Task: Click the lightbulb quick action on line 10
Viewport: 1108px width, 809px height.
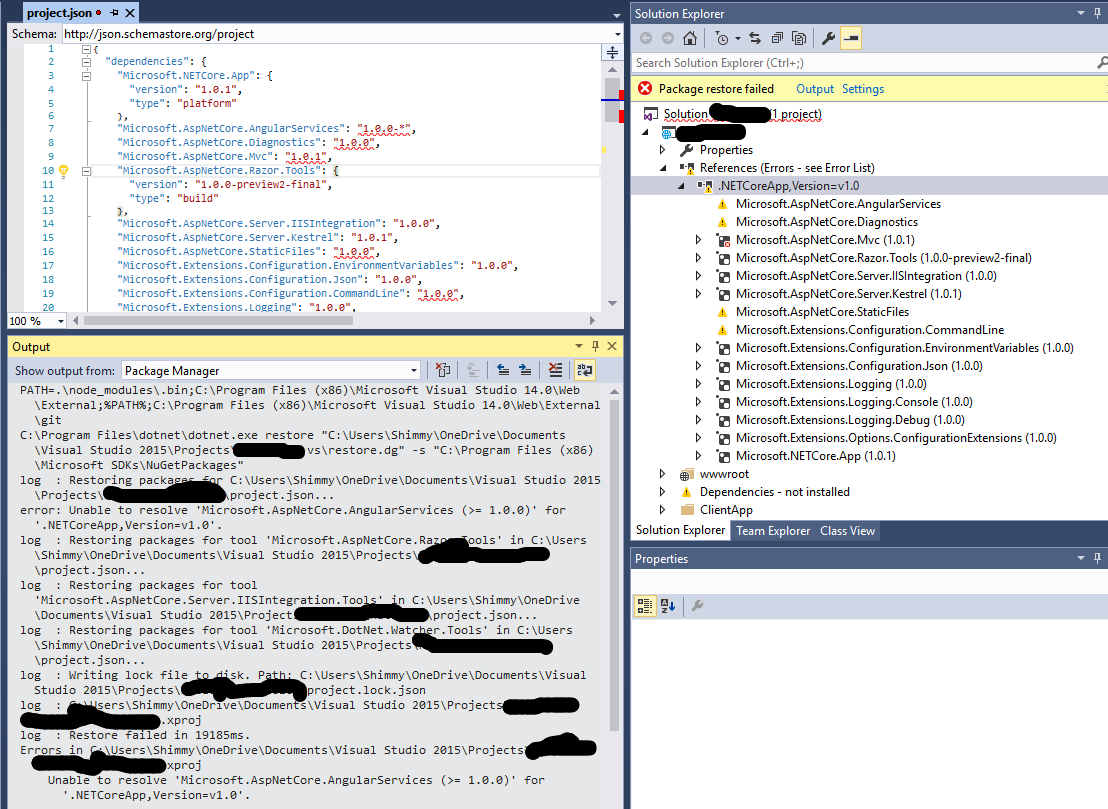Action: (x=63, y=170)
